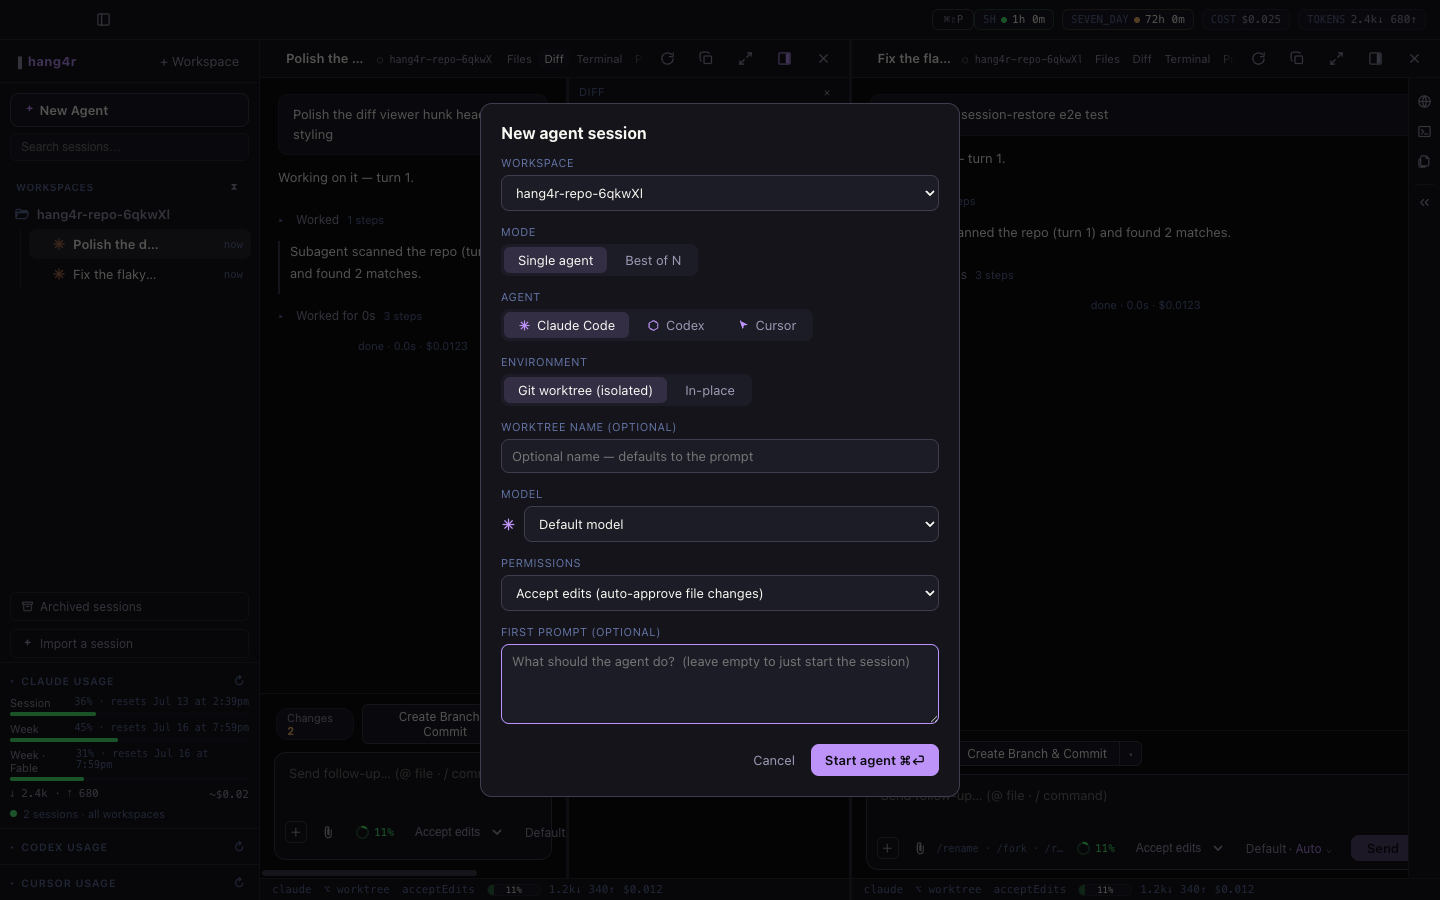Choose Claude Code as agent
The image size is (1440, 900).
click(566, 325)
